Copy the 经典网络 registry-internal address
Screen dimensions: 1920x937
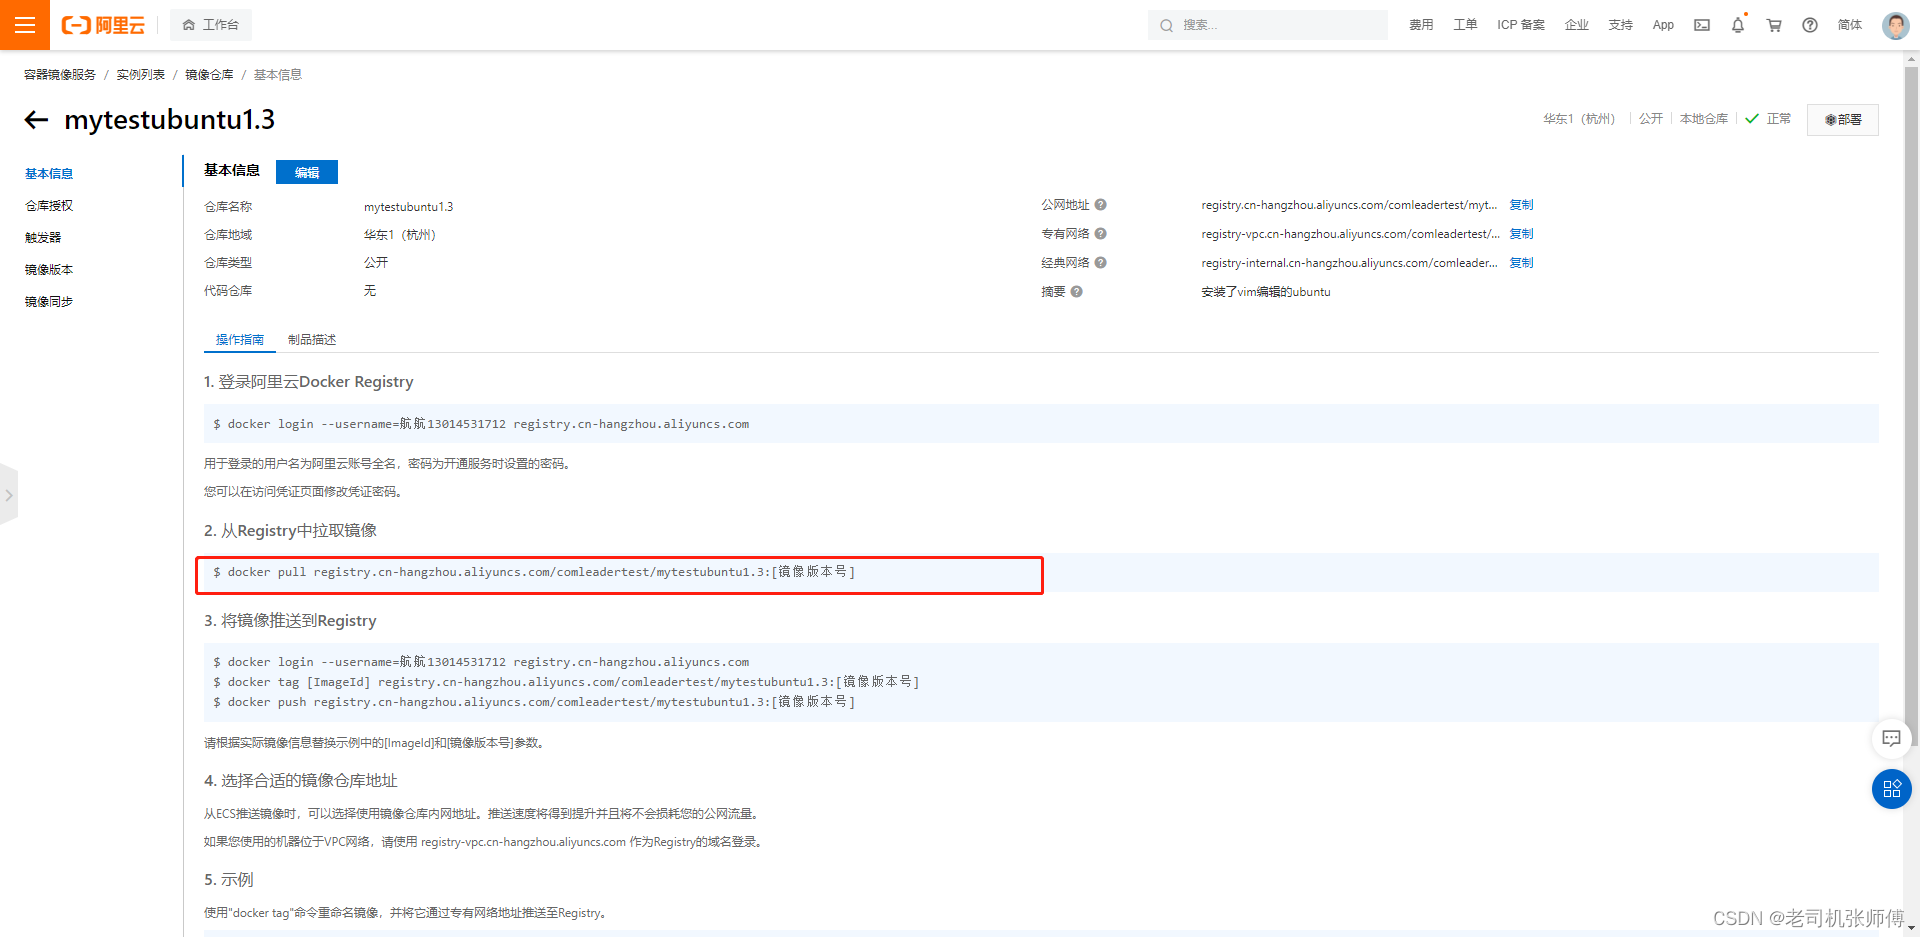point(1521,263)
